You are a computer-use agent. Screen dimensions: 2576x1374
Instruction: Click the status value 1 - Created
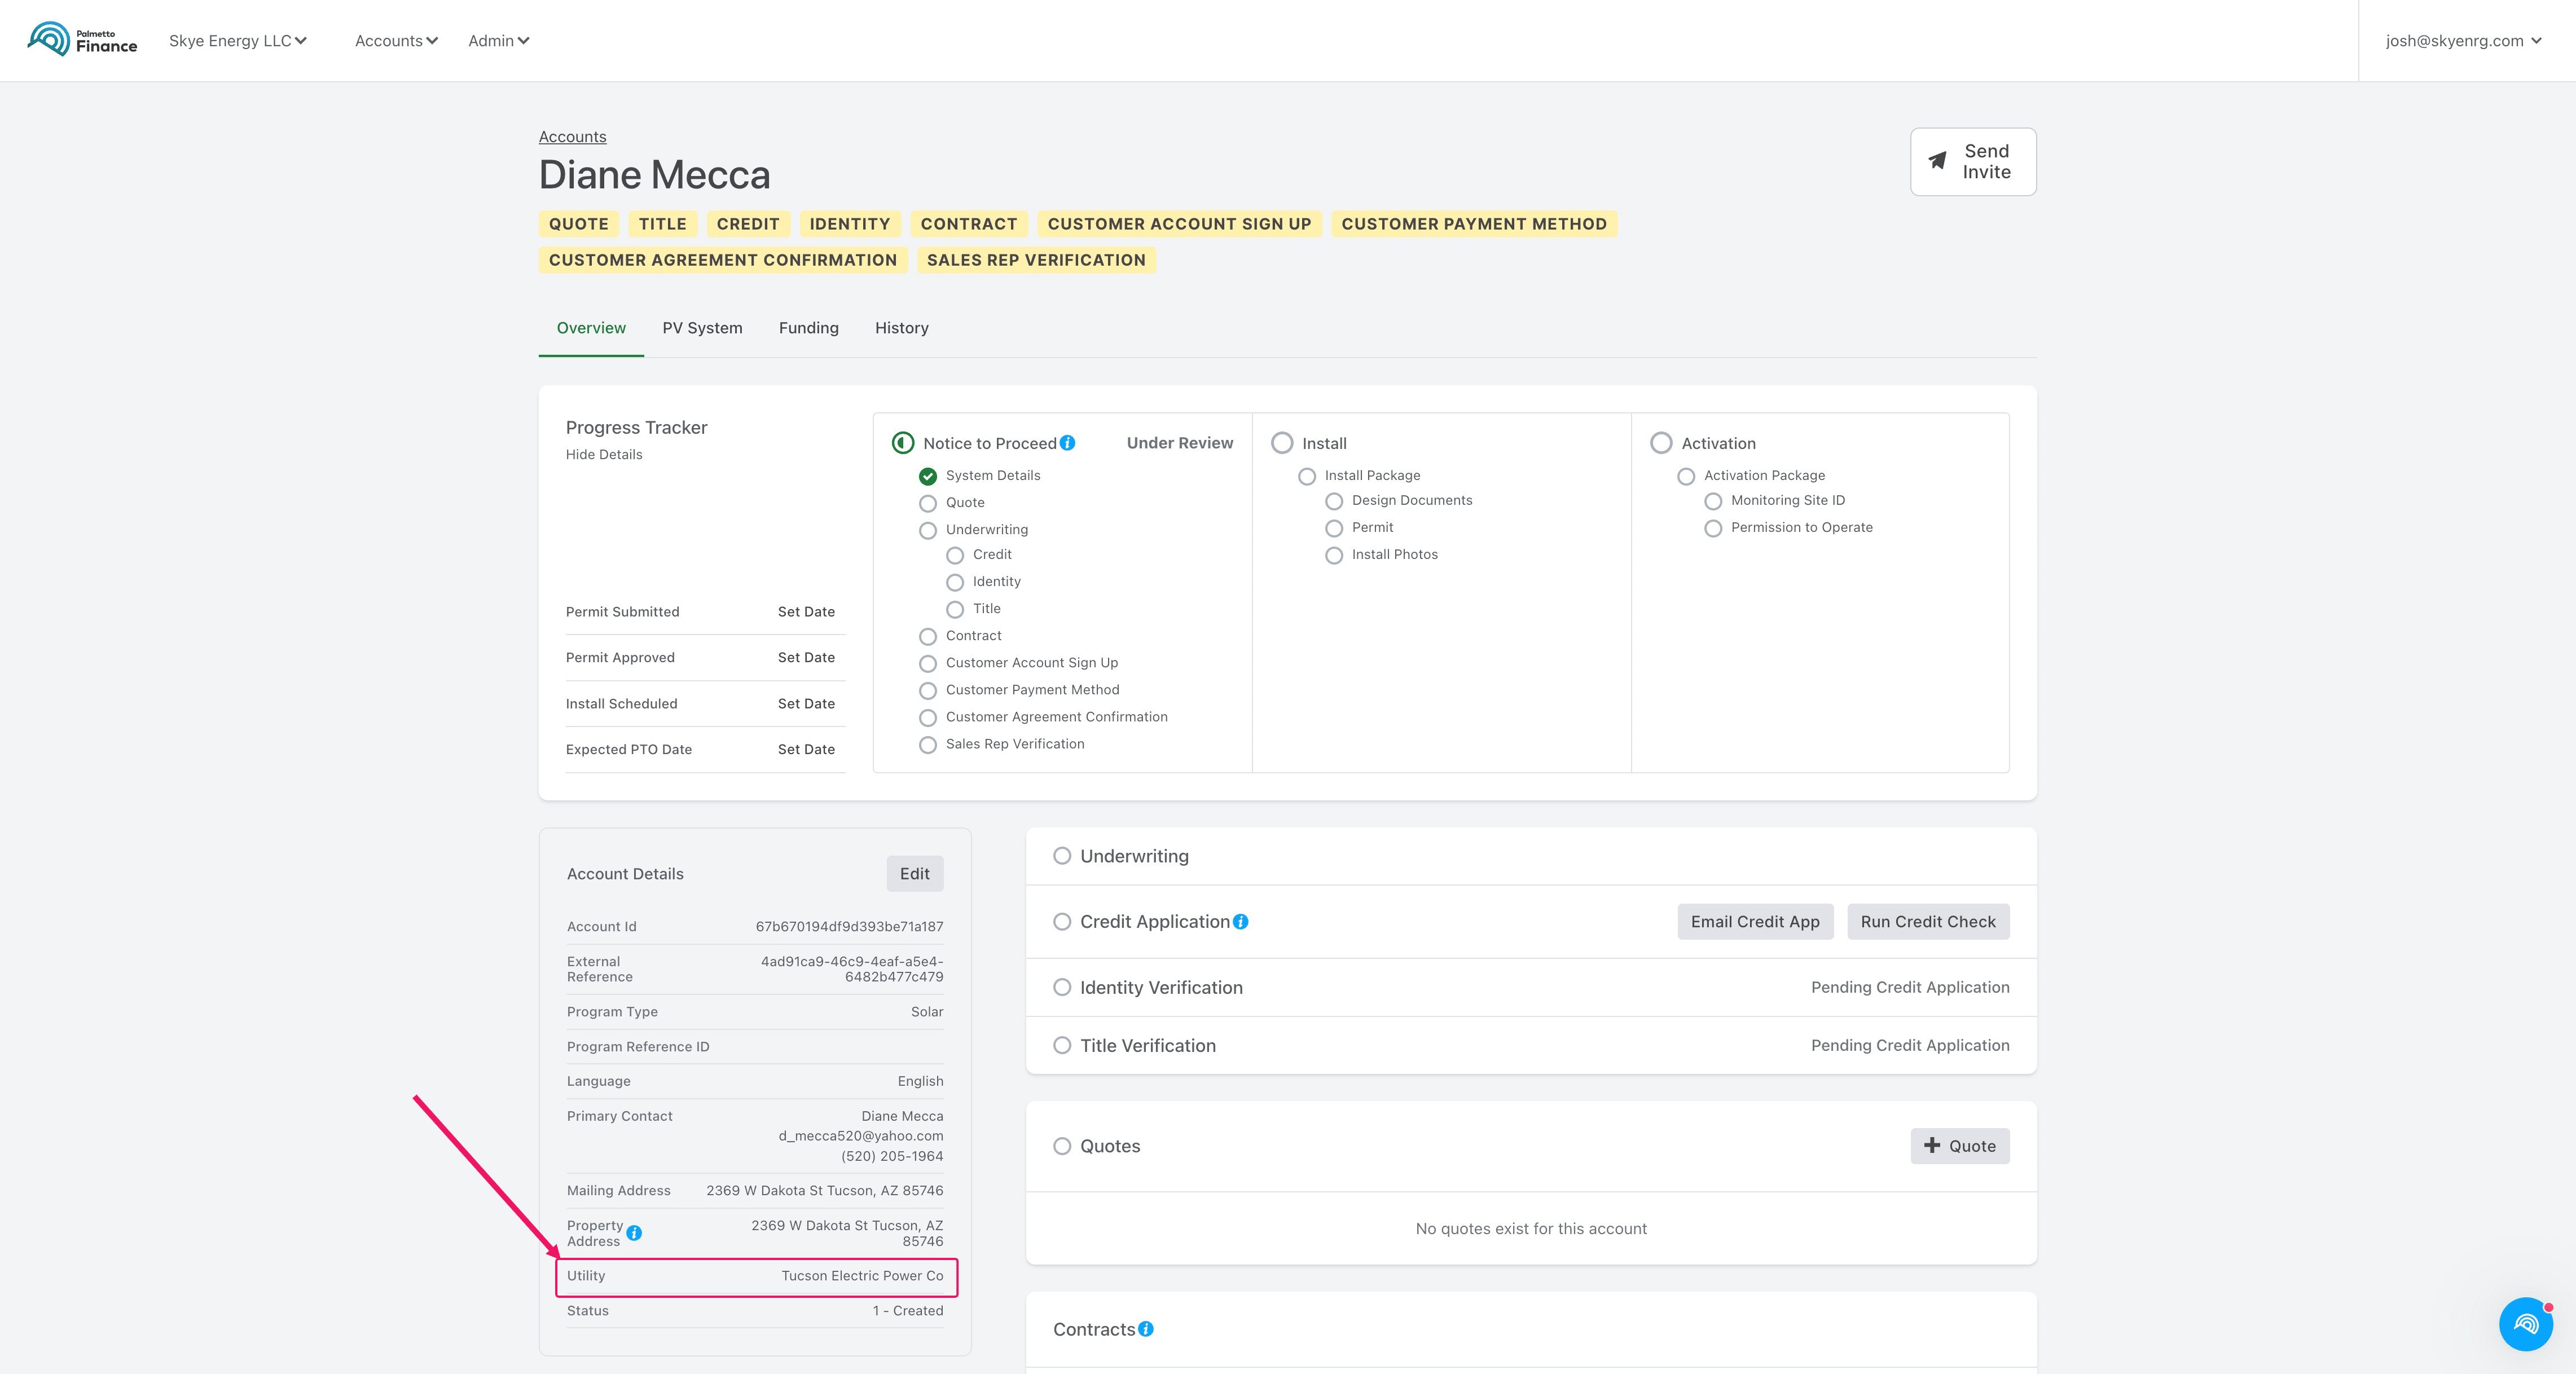[908, 1311]
